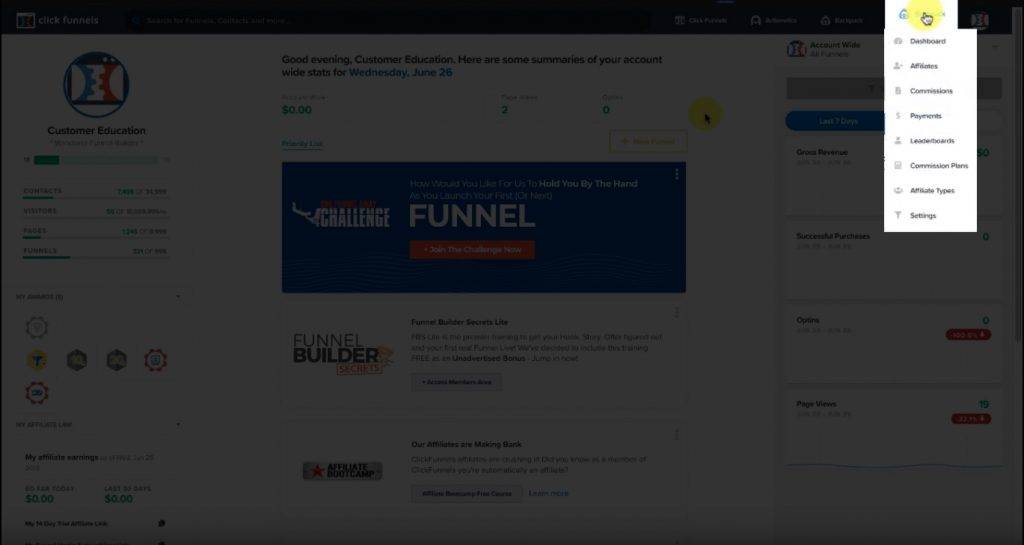This screenshot has height=545, width=1024.
Task: Click the Dashboard gauge icon in menu
Action: (898, 41)
